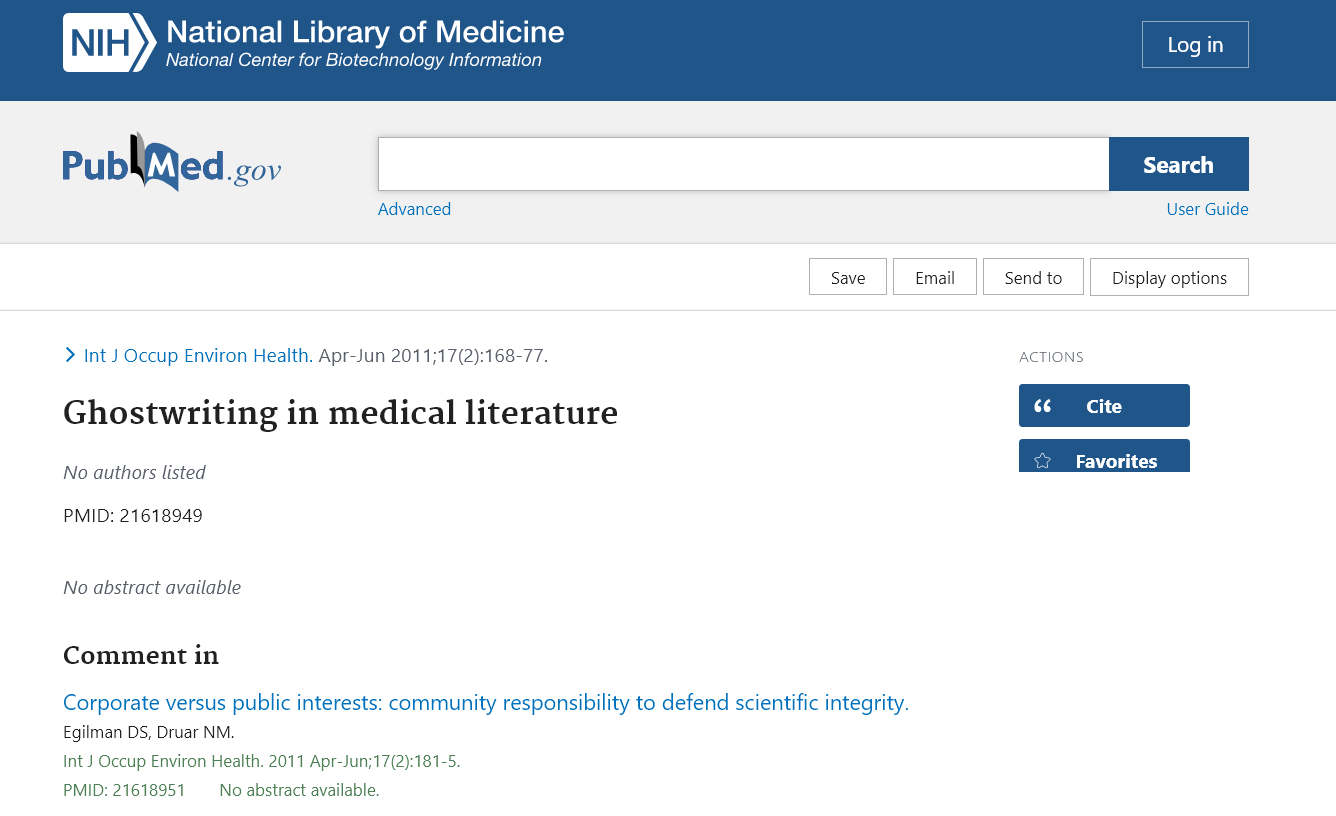Open the Display options dropdown
Image resolution: width=1336 pixels, height=816 pixels.
tap(1169, 278)
